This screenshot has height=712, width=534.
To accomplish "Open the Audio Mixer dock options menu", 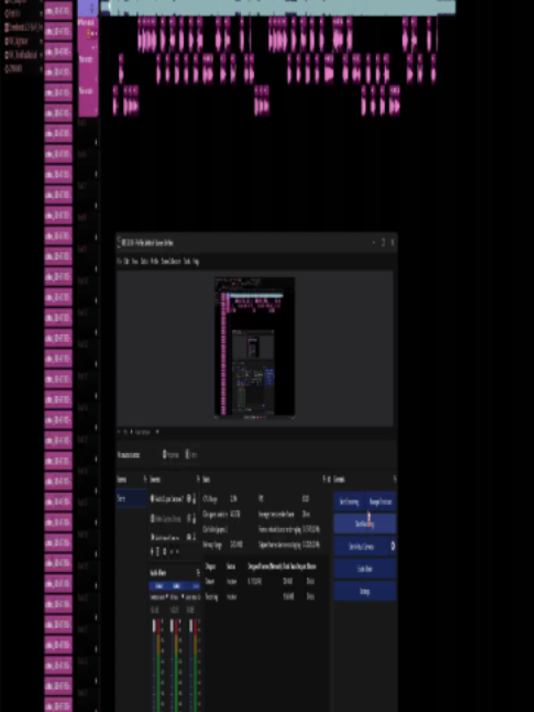I will coord(198,573).
